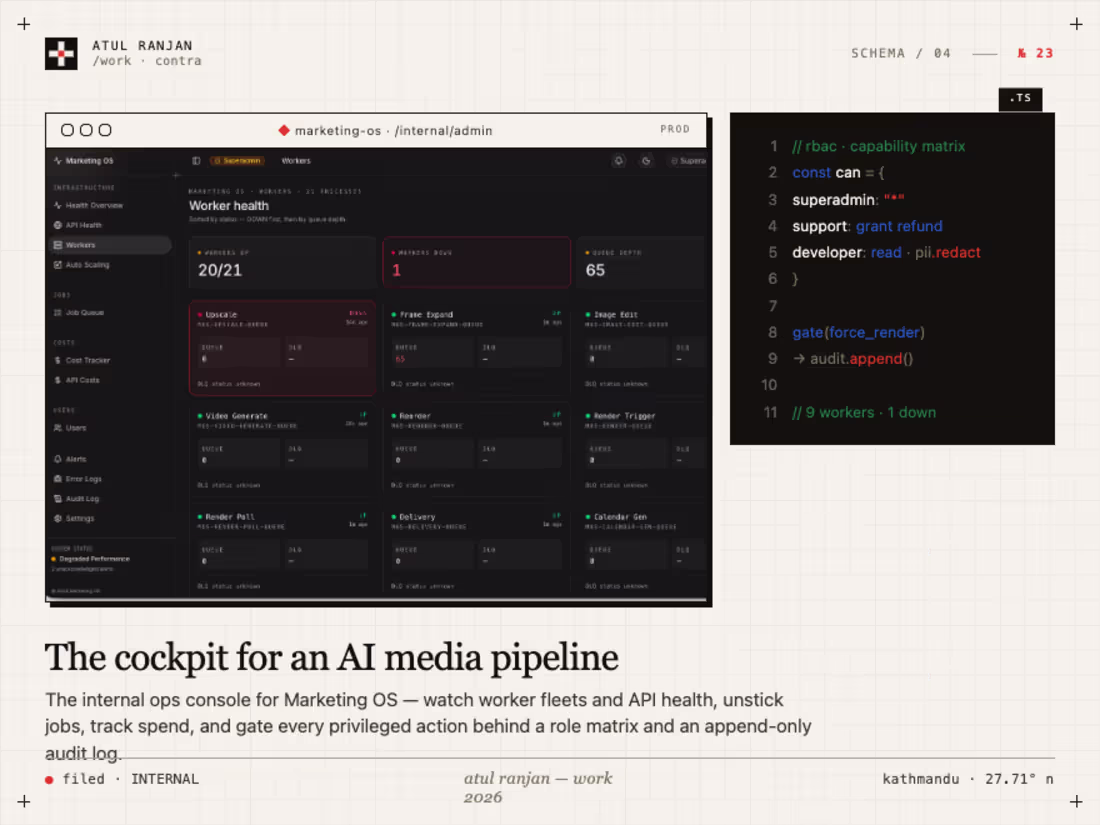The height and width of the screenshot is (825, 1100).
Task: Click the Error Logs icon
Action: pos(58,478)
